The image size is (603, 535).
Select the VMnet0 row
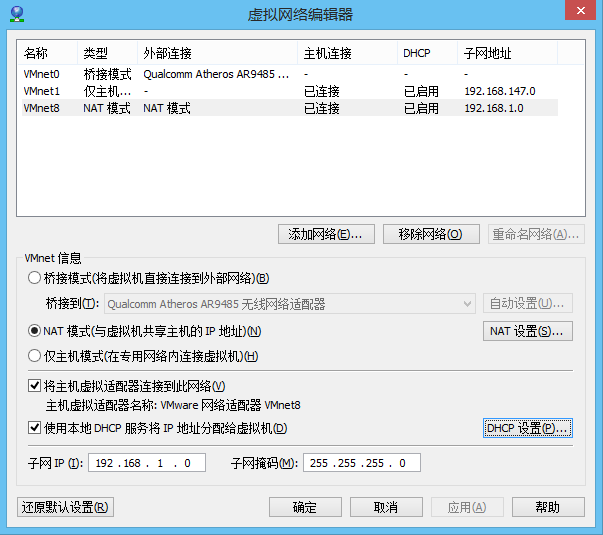(x=290, y=74)
